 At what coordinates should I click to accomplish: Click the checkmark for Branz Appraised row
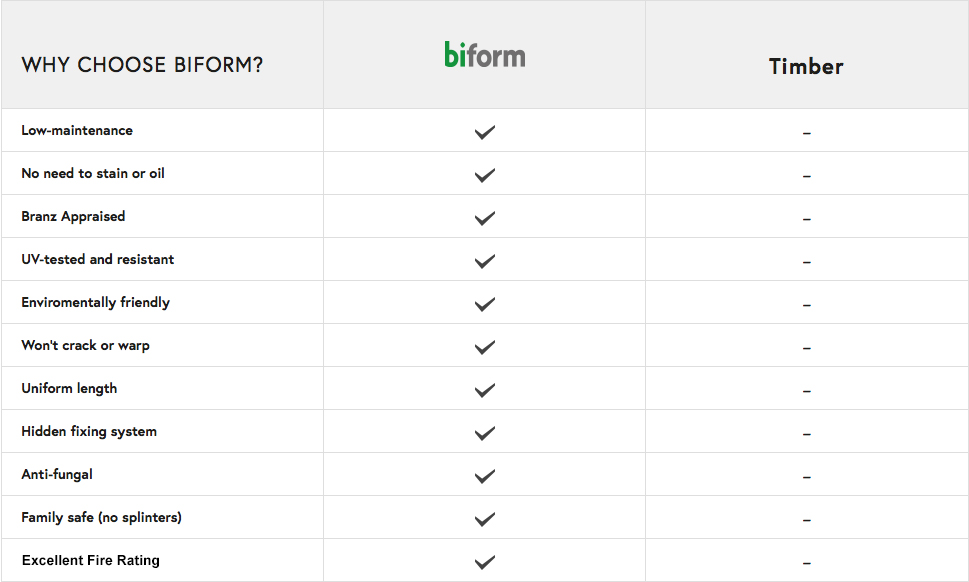(x=484, y=217)
